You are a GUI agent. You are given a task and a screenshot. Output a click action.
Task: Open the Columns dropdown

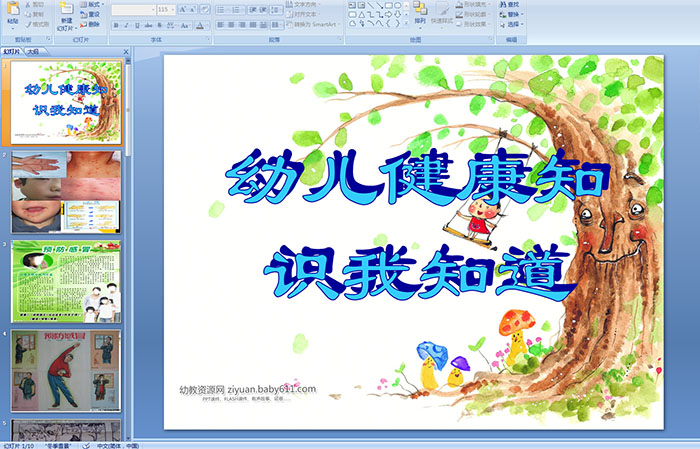tap(276, 25)
